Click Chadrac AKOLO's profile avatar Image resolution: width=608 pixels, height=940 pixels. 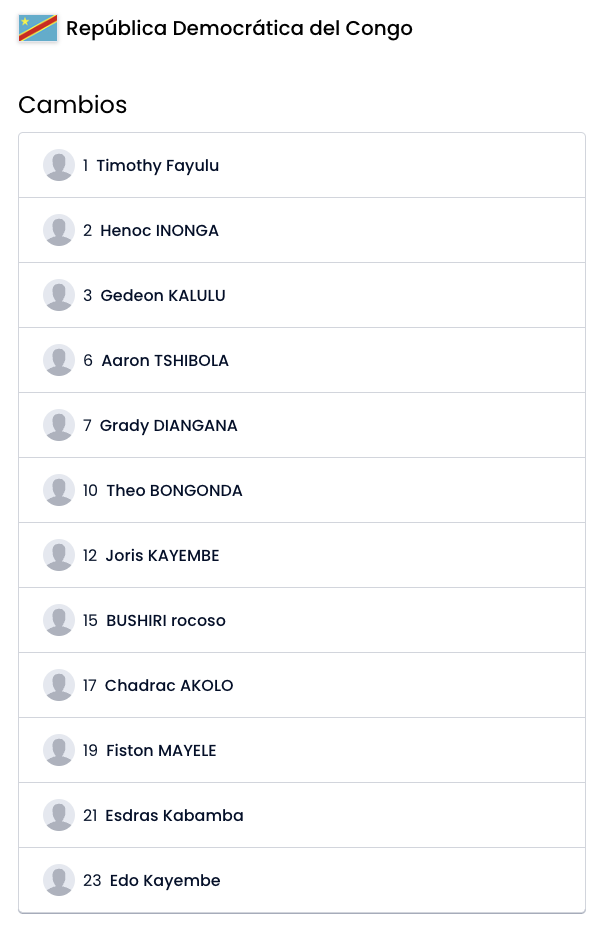point(59,685)
